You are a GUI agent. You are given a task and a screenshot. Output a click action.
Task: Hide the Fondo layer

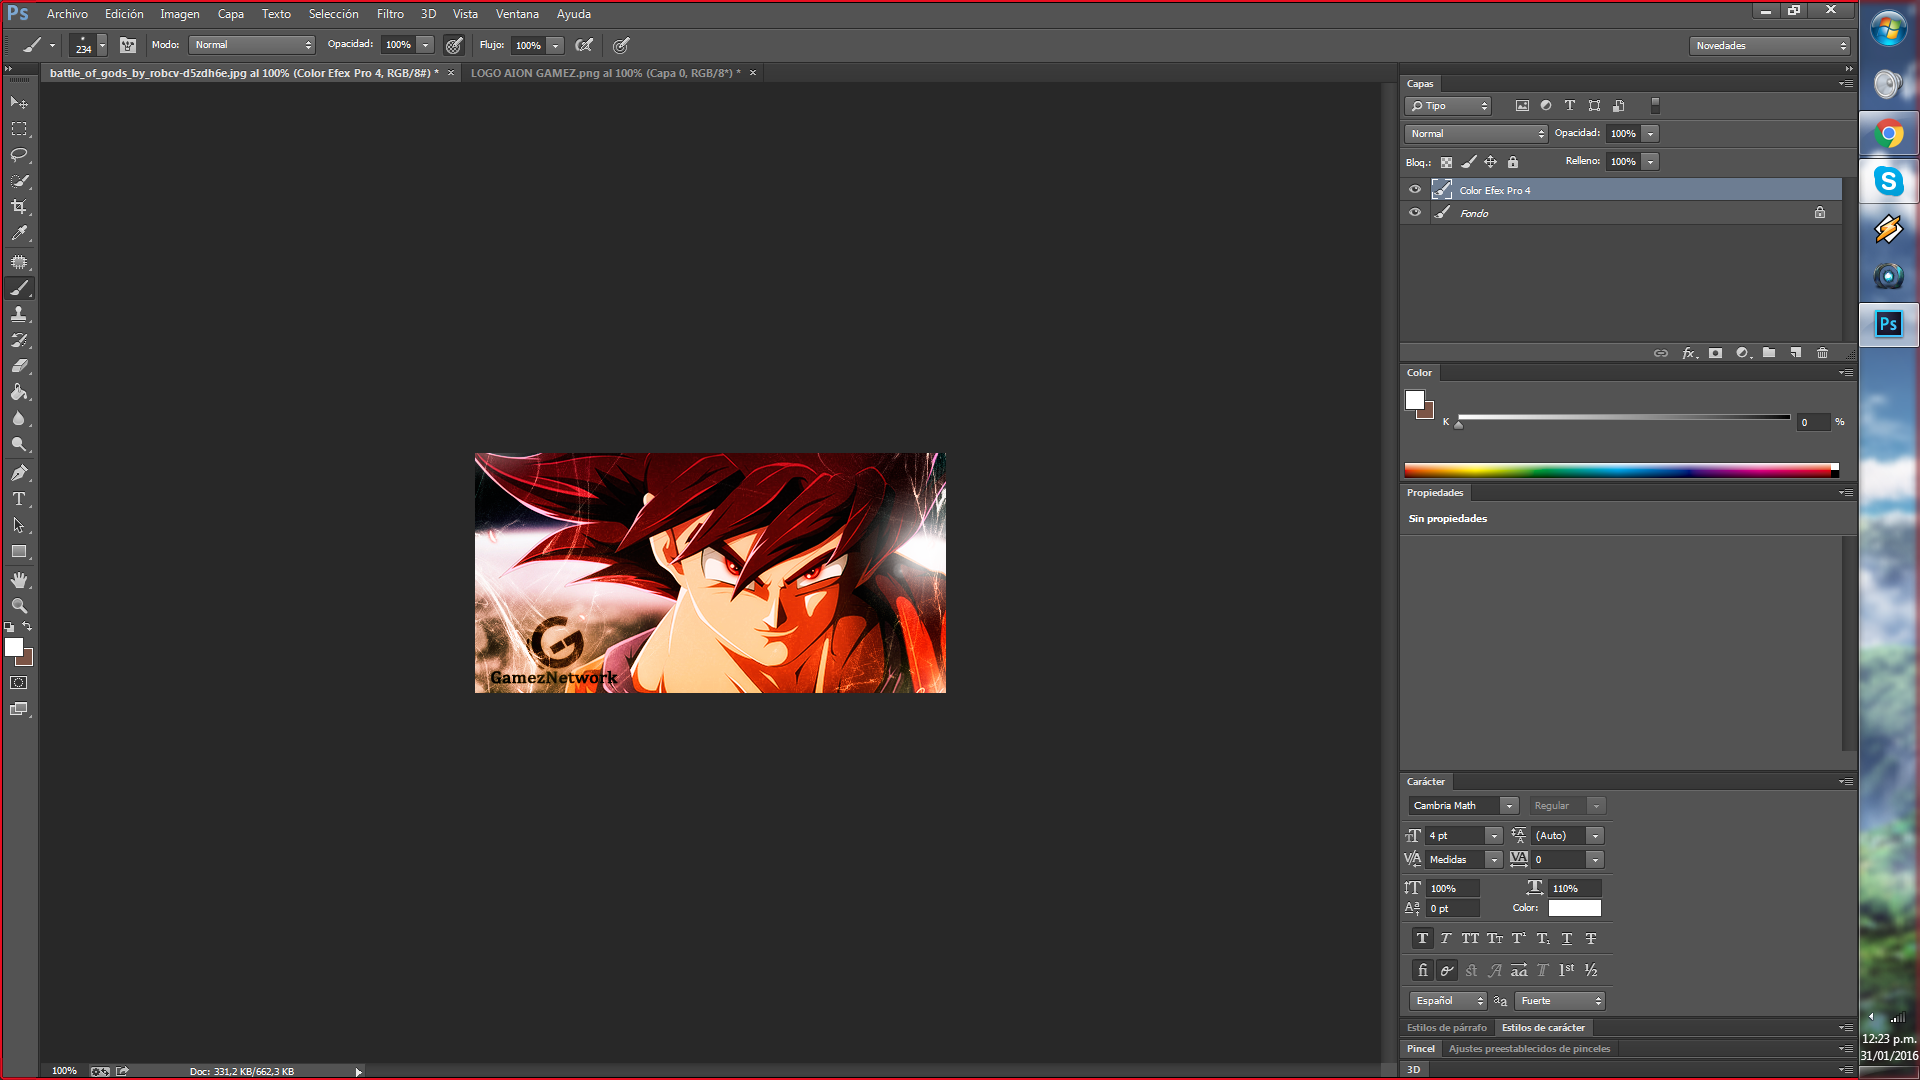pyautogui.click(x=1415, y=212)
